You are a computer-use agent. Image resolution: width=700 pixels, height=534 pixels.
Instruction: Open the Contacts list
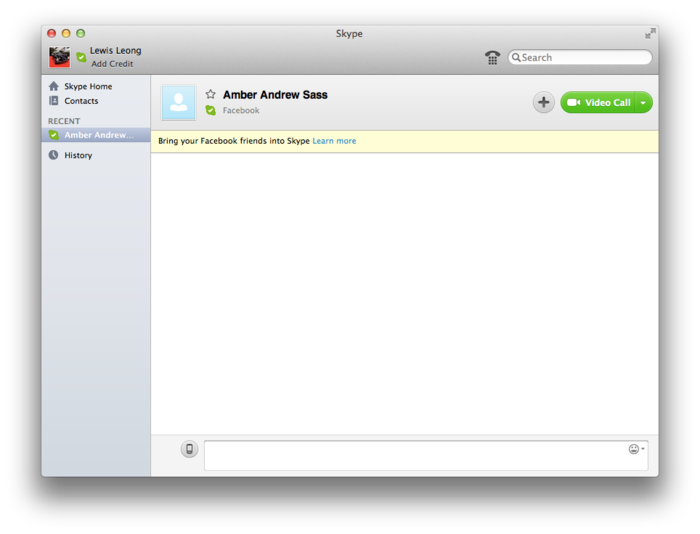click(81, 101)
